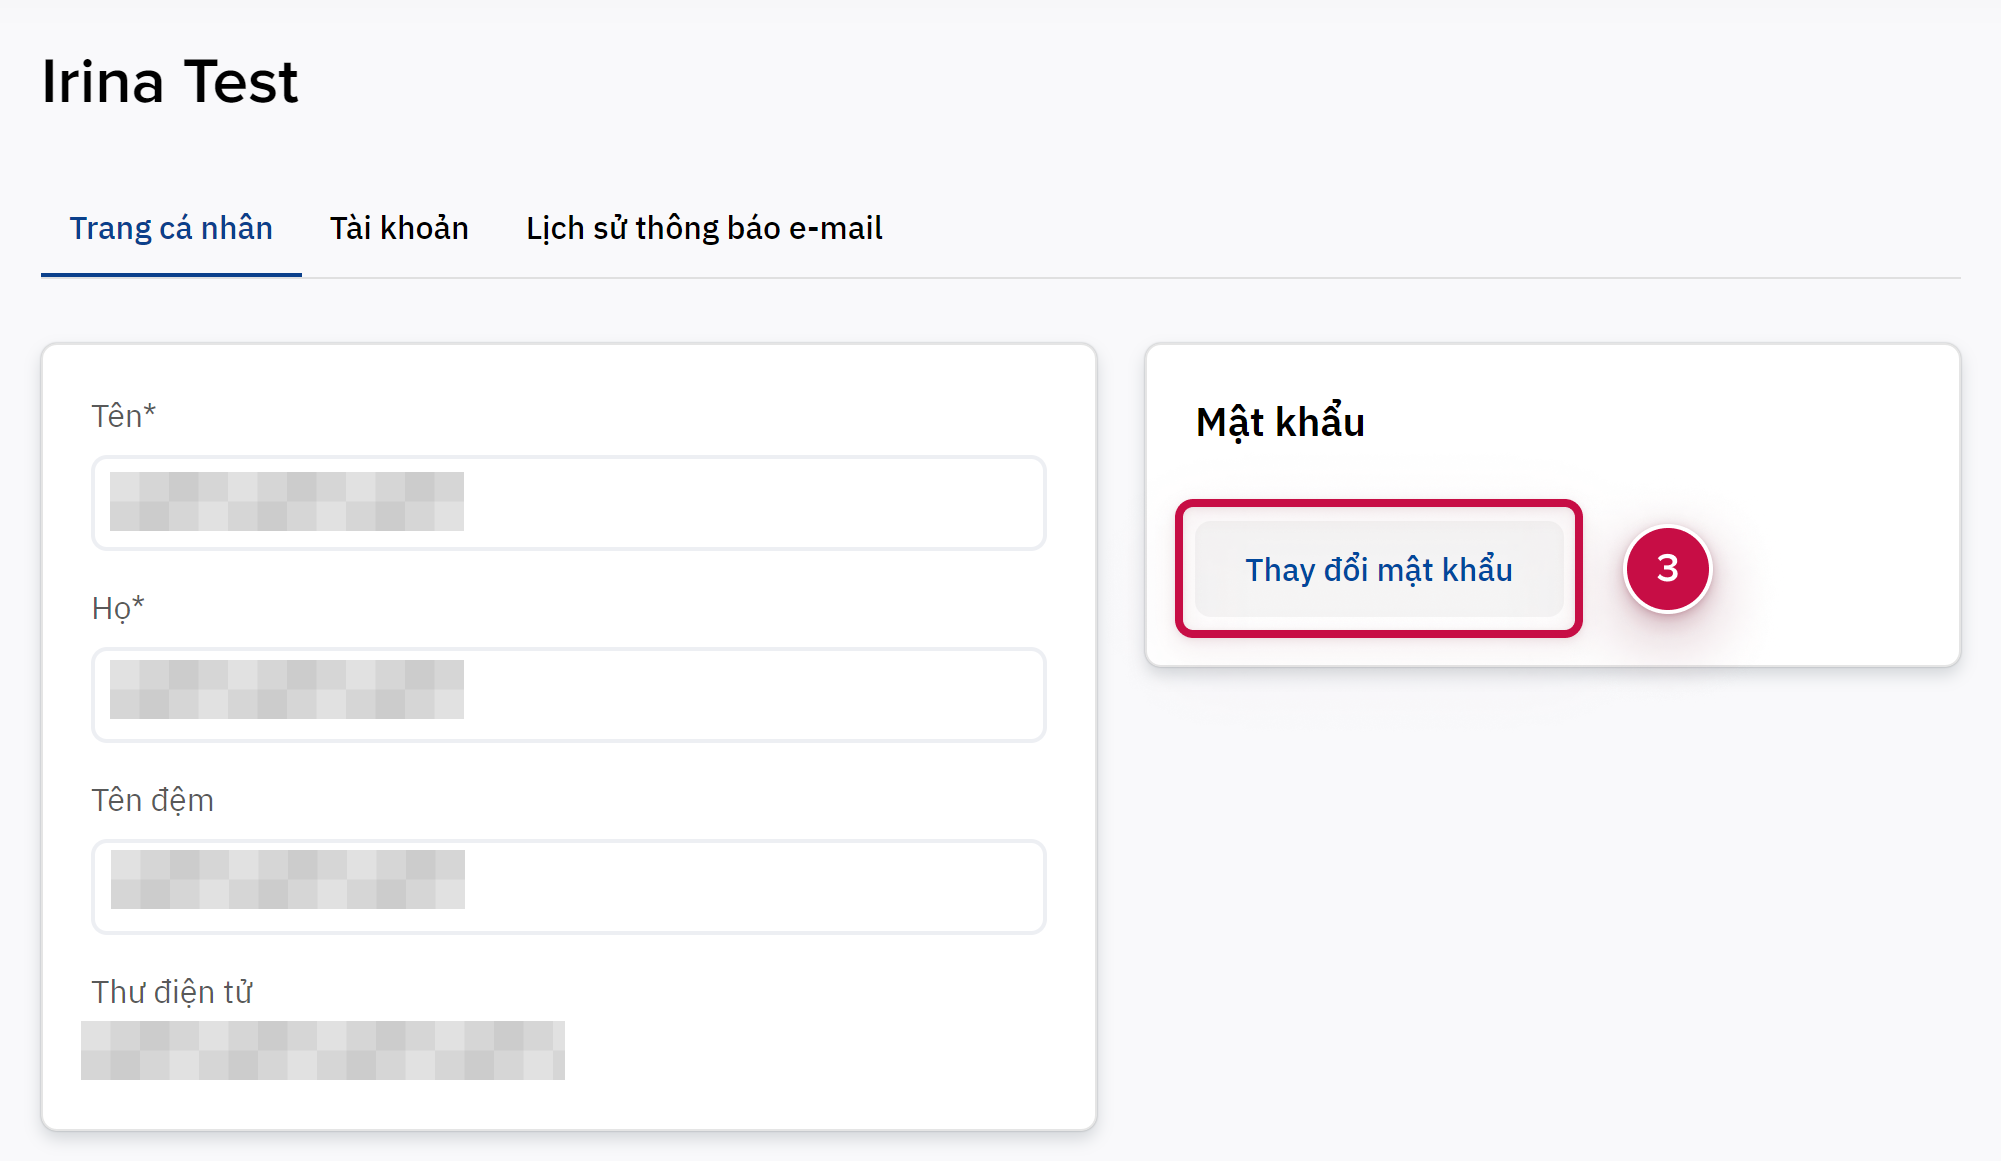Screen dimensions: 2001x1161
Task: Open the Trang cá nhân tab
Action: coord(171,229)
